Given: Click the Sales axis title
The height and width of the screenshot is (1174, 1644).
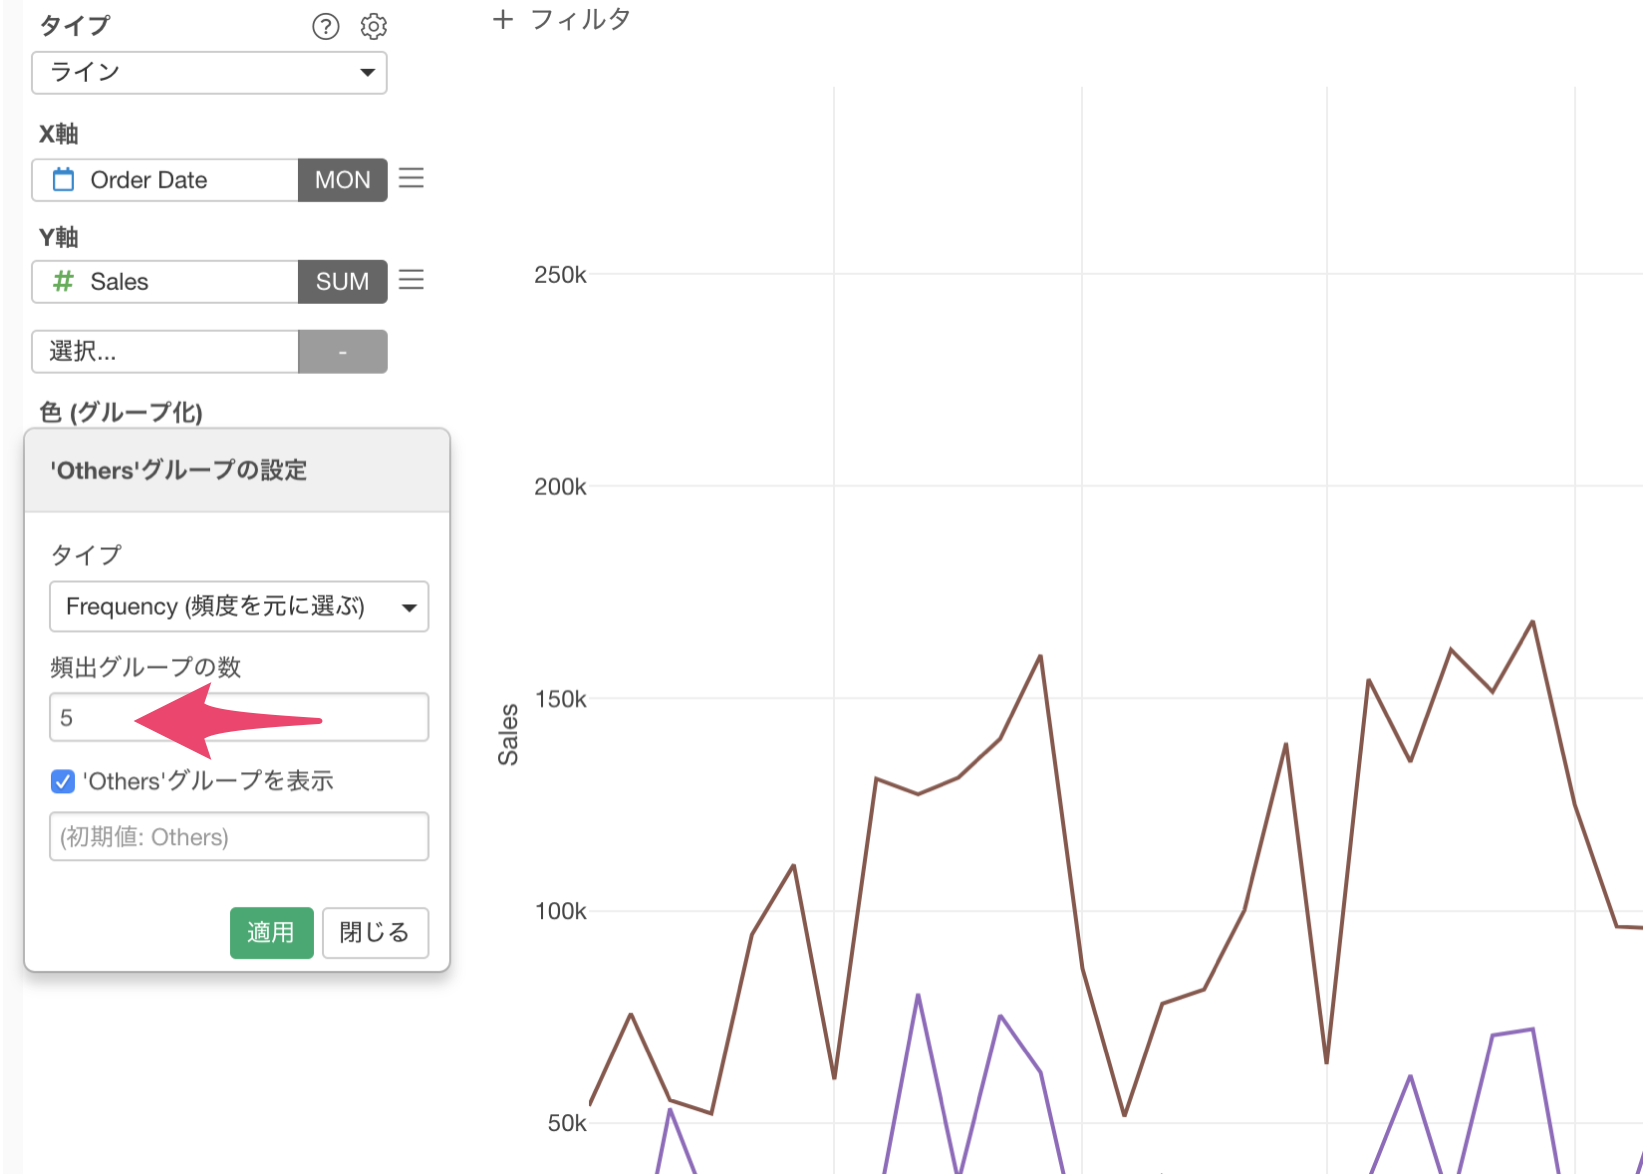Looking at the screenshot, I should pos(509,735).
